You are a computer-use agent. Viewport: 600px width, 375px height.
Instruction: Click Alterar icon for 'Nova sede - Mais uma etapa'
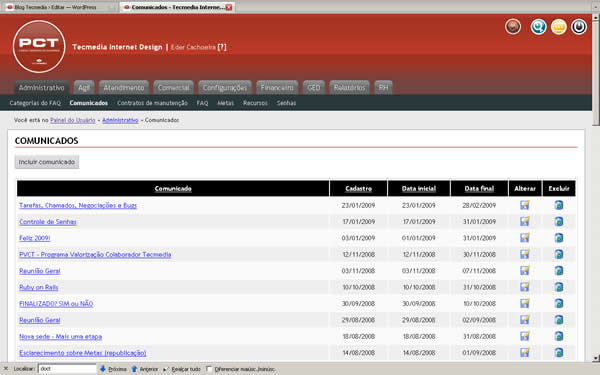coord(525,336)
